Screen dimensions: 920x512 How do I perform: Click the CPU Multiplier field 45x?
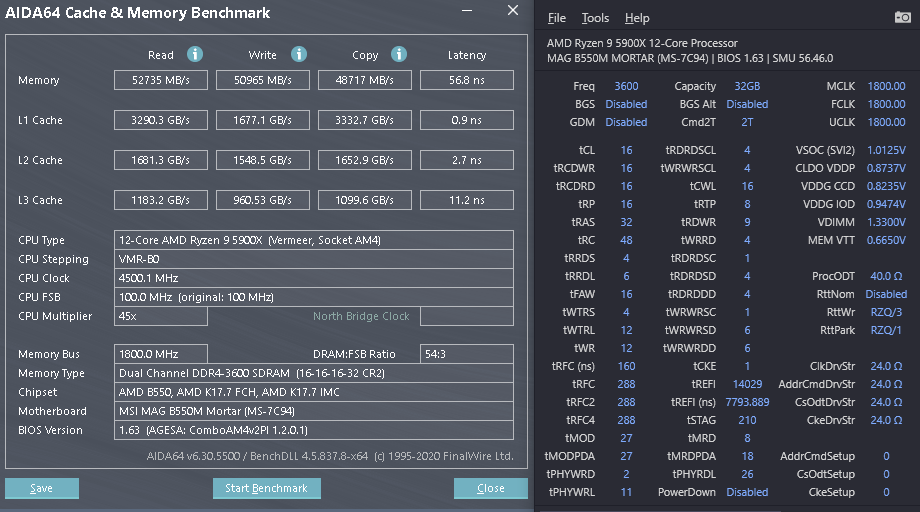pyautogui.click(x=161, y=316)
